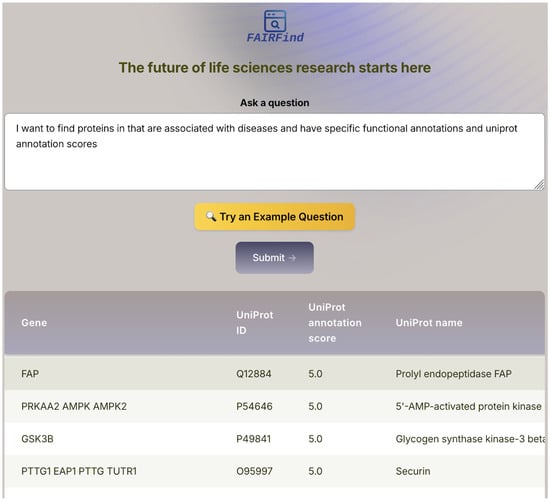Select the PRKAA2 AMPK AMPK2 row

click(x=275, y=406)
